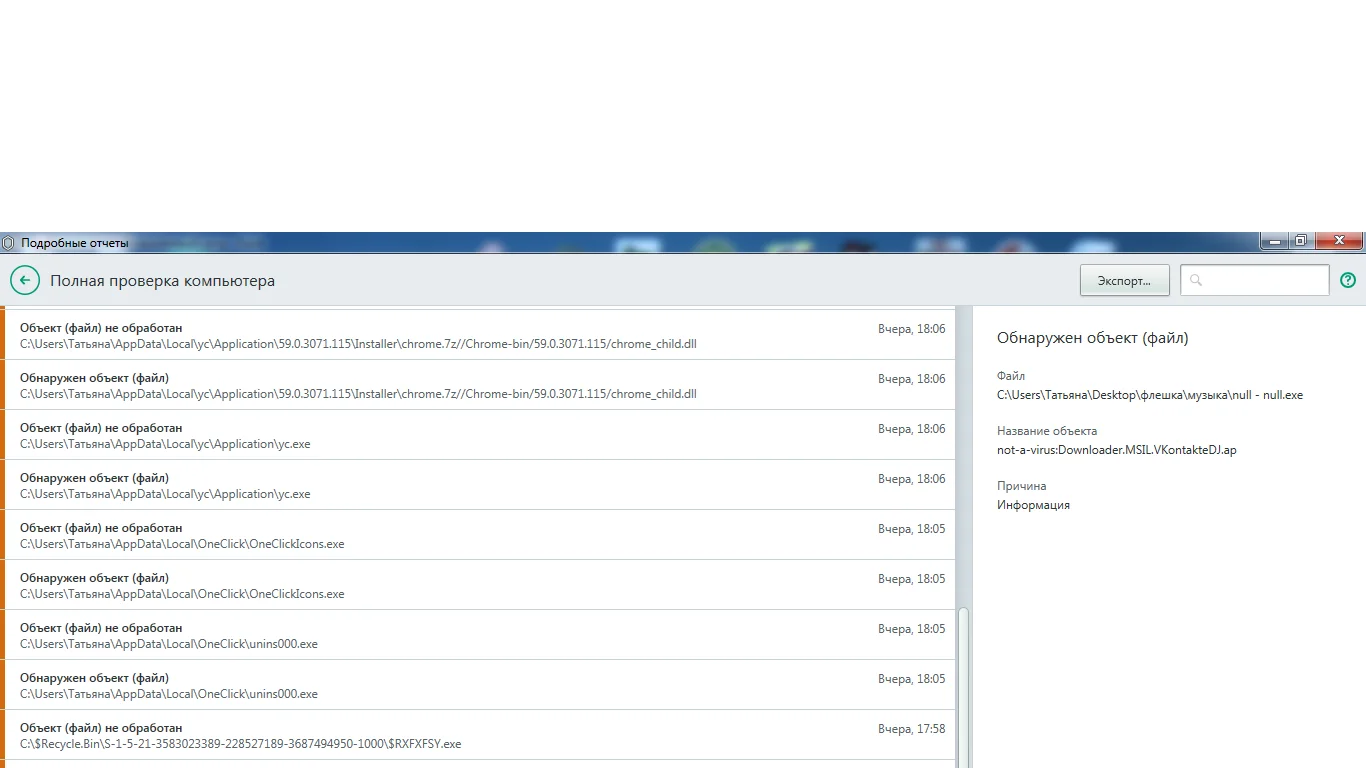Image resolution: width=1366 pixels, height=768 pixels.
Task: Click the 'Полная проверка компьютера' heading
Action: pyautogui.click(x=163, y=281)
